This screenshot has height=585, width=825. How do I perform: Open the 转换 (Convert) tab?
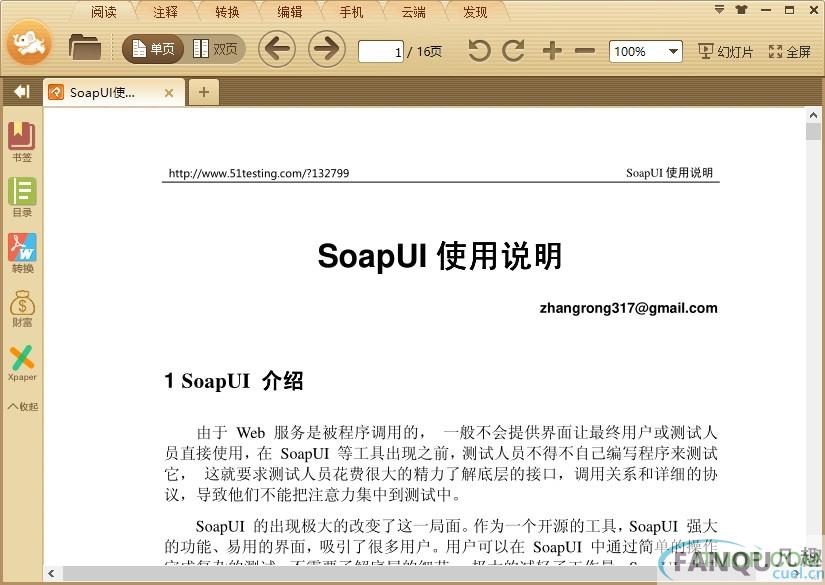click(228, 12)
